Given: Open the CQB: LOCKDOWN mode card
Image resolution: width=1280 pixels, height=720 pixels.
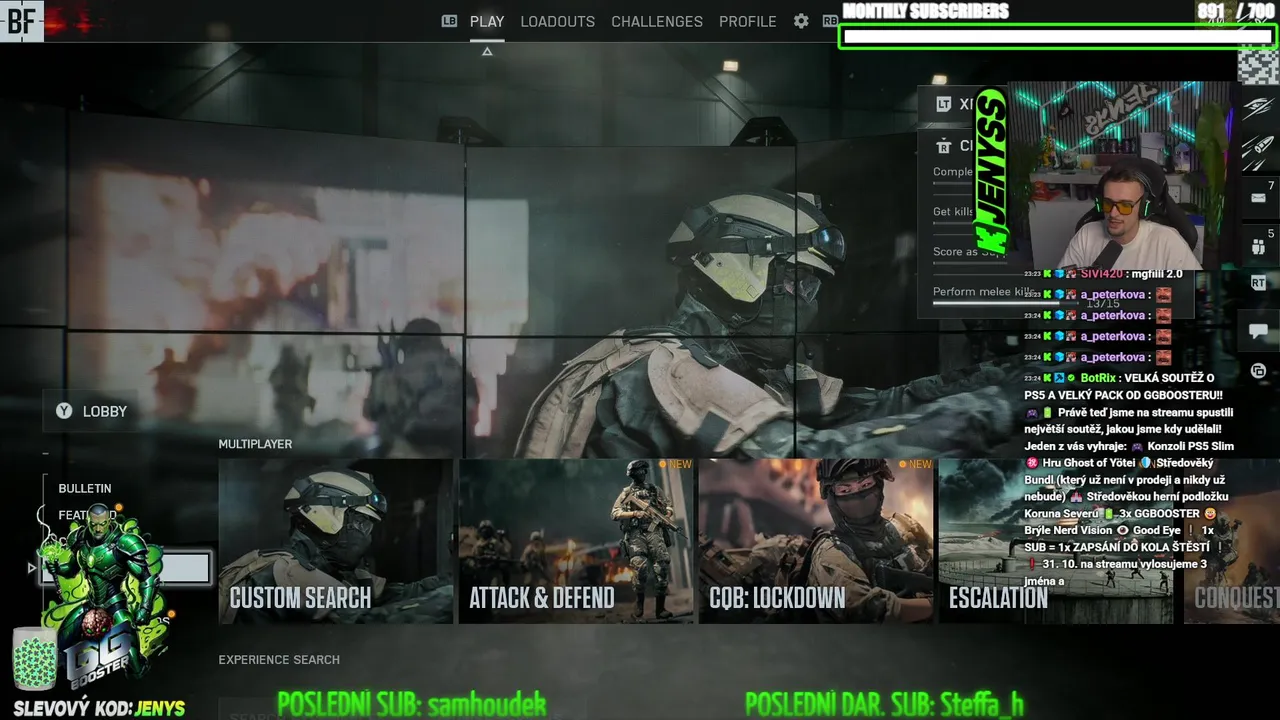Looking at the screenshot, I should 816,541.
